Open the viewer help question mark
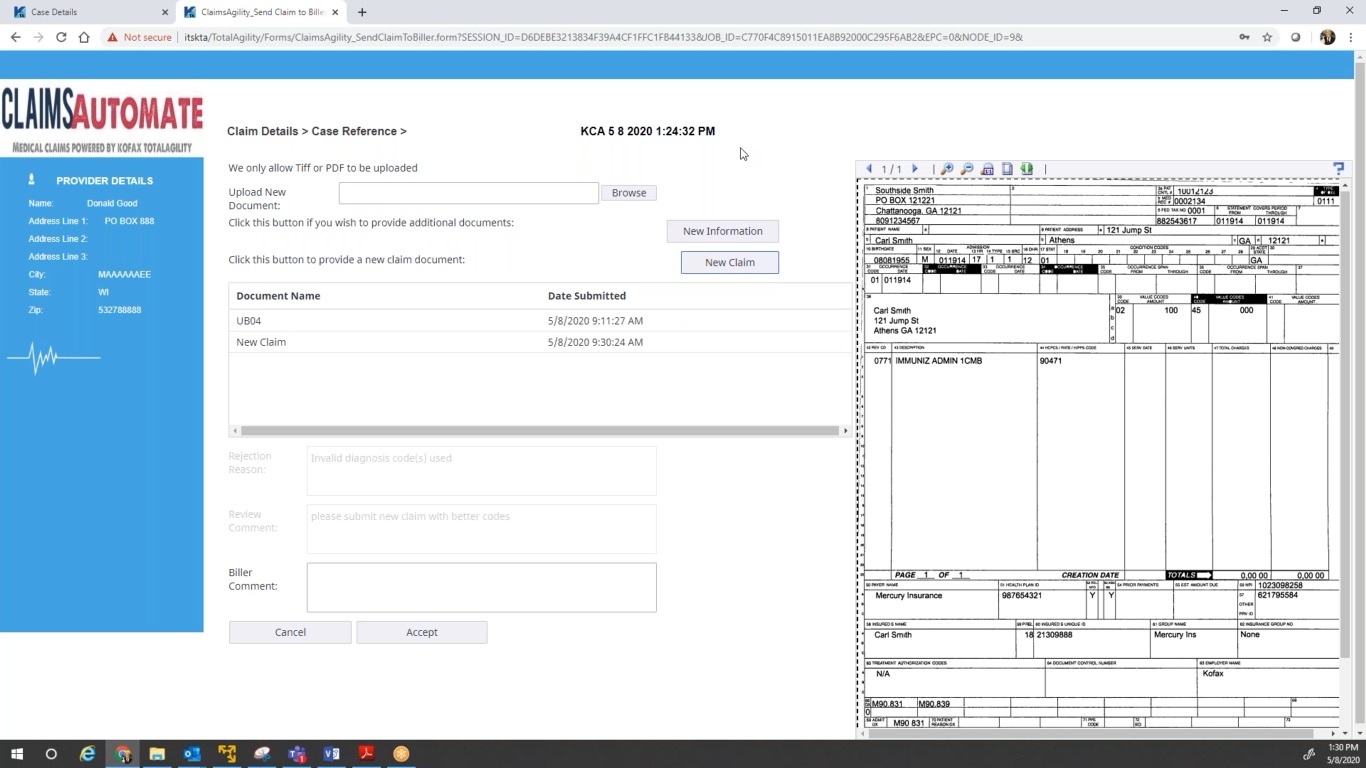Viewport: 1366px width, 768px height. 1338,168
